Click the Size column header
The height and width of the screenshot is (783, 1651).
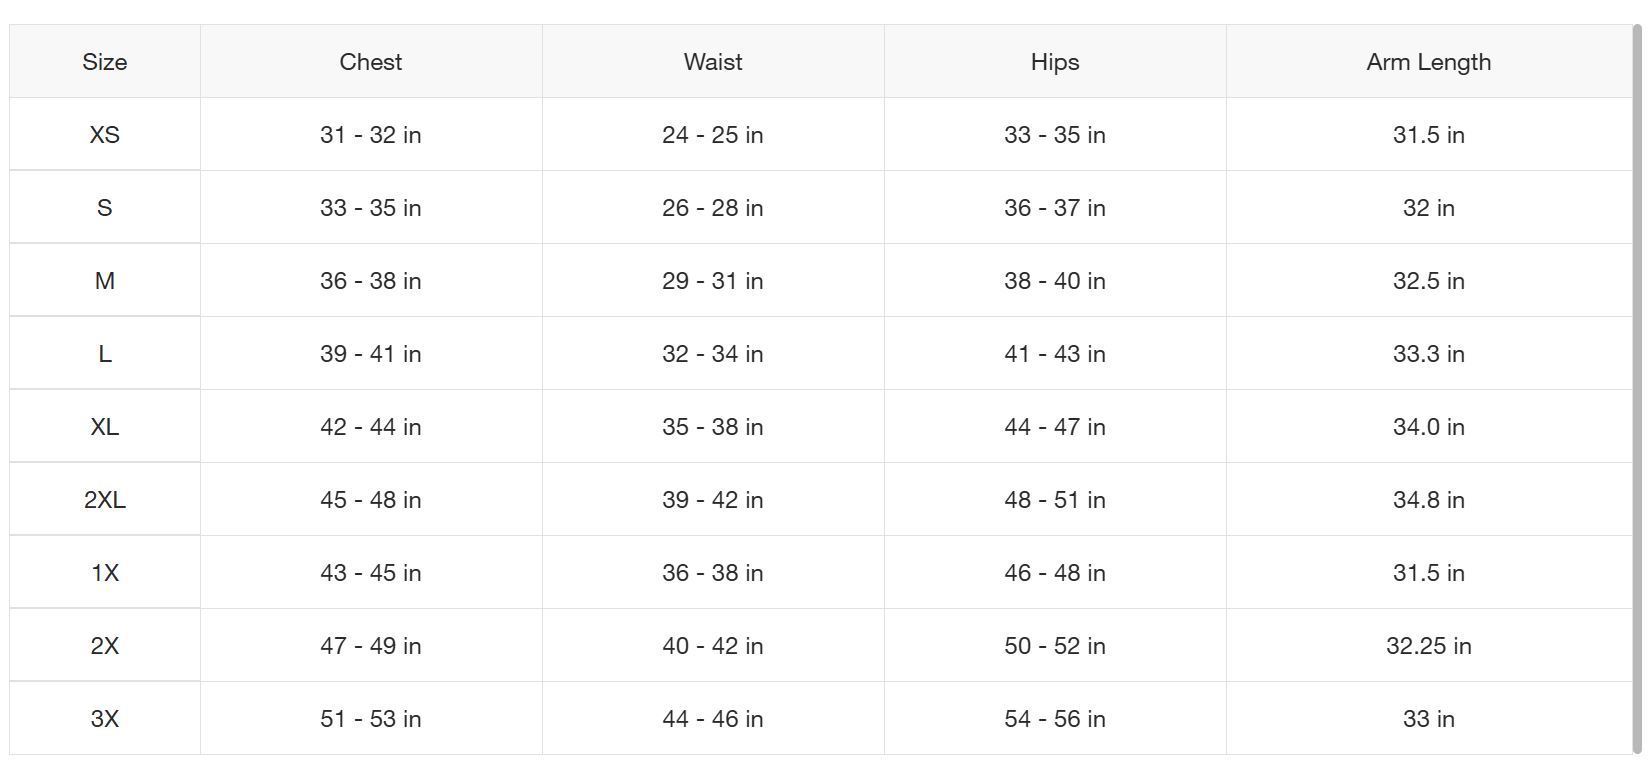pyautogui.click(x=105, y=62)
